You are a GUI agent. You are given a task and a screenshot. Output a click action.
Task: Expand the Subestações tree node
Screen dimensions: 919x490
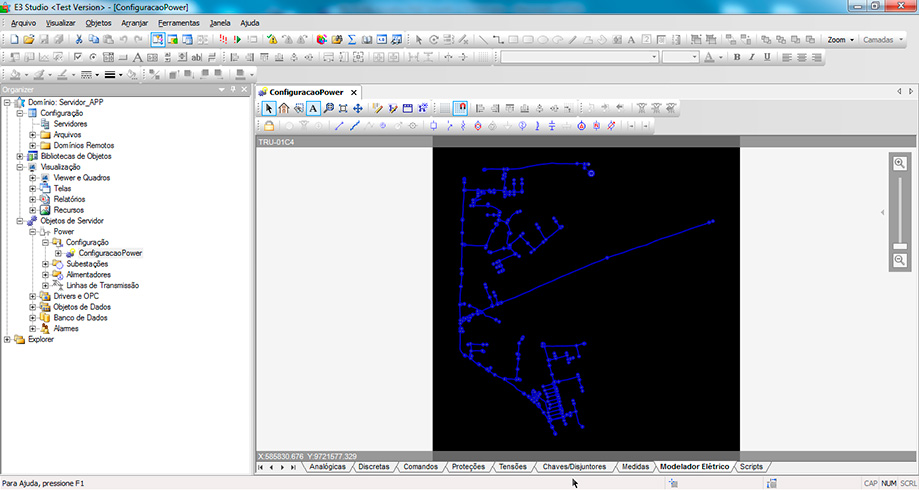[45, 264]
